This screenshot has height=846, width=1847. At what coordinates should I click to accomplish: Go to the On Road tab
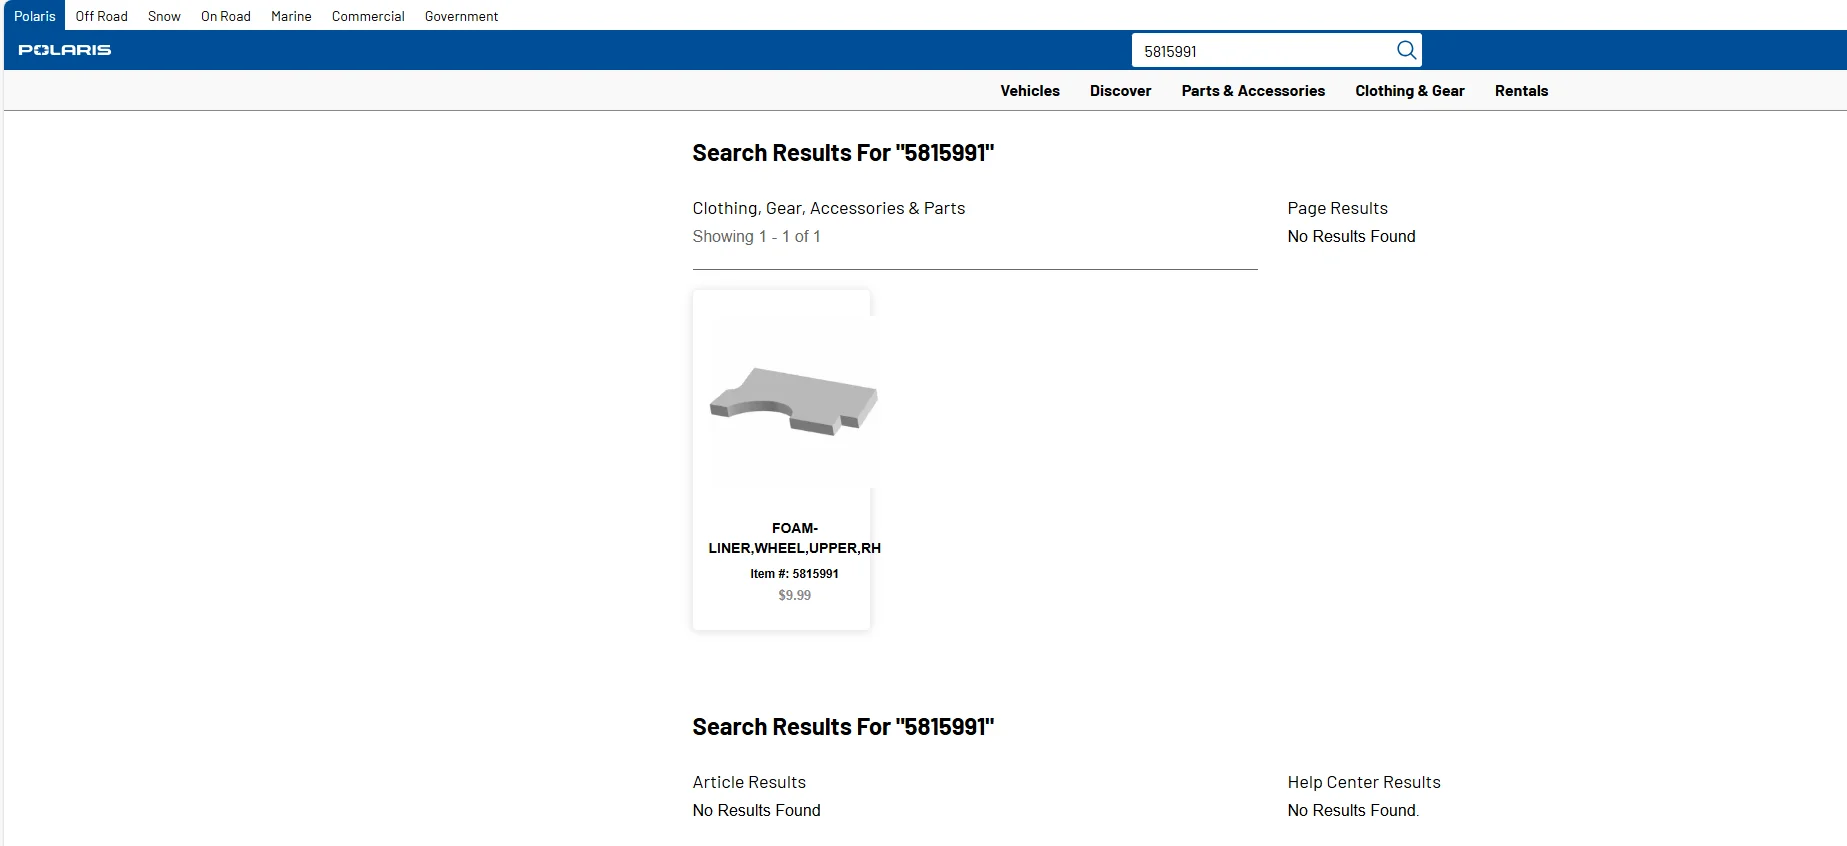[x=226, y=16]
